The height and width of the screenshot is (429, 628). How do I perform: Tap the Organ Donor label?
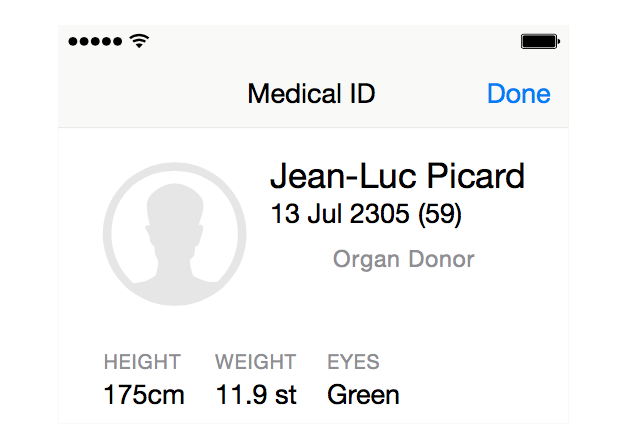point(403,260)
